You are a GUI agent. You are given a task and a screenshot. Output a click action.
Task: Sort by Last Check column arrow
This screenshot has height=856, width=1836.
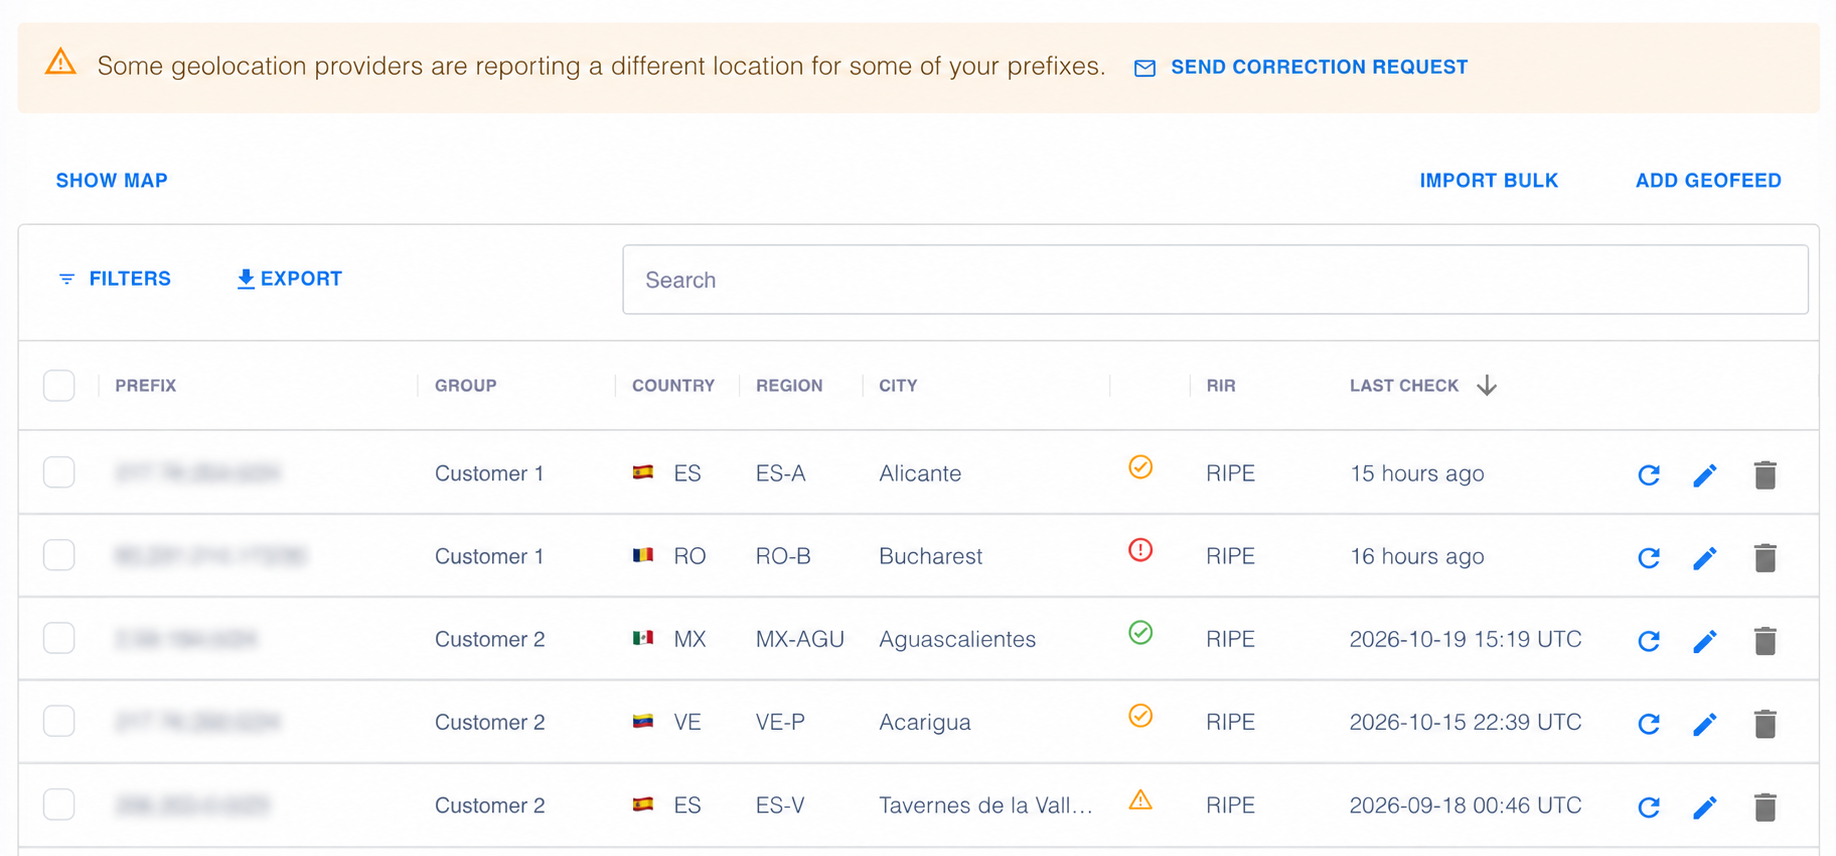[1487, 386]
